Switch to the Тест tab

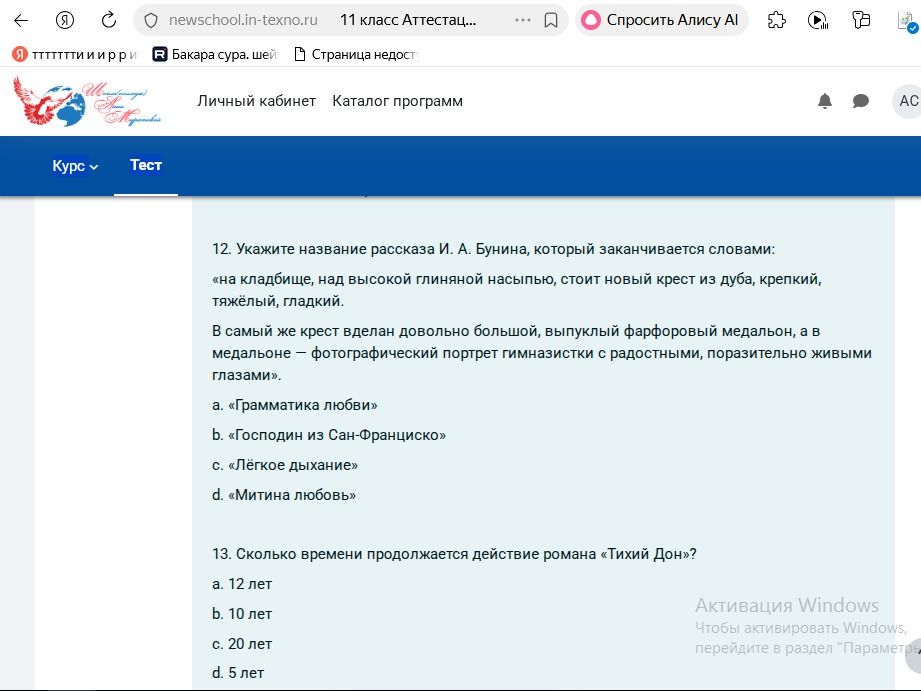click(x=146, y=165)
